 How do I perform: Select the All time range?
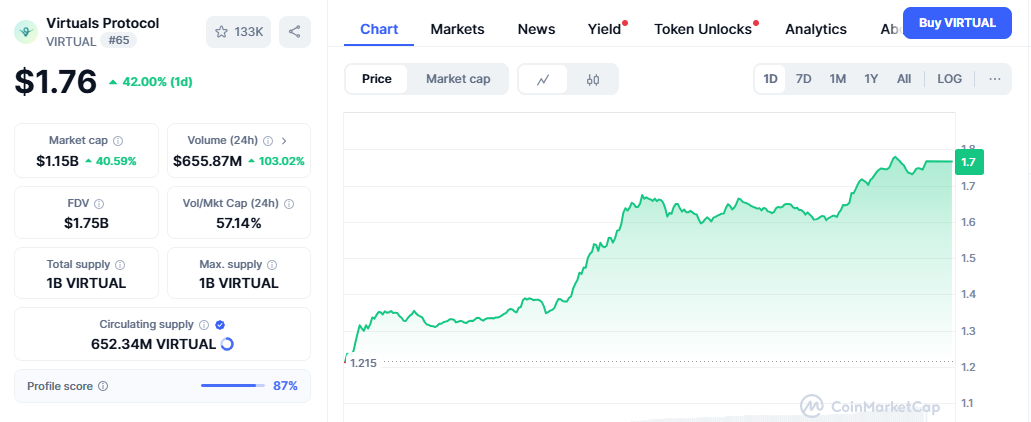(x=904, y=79)
